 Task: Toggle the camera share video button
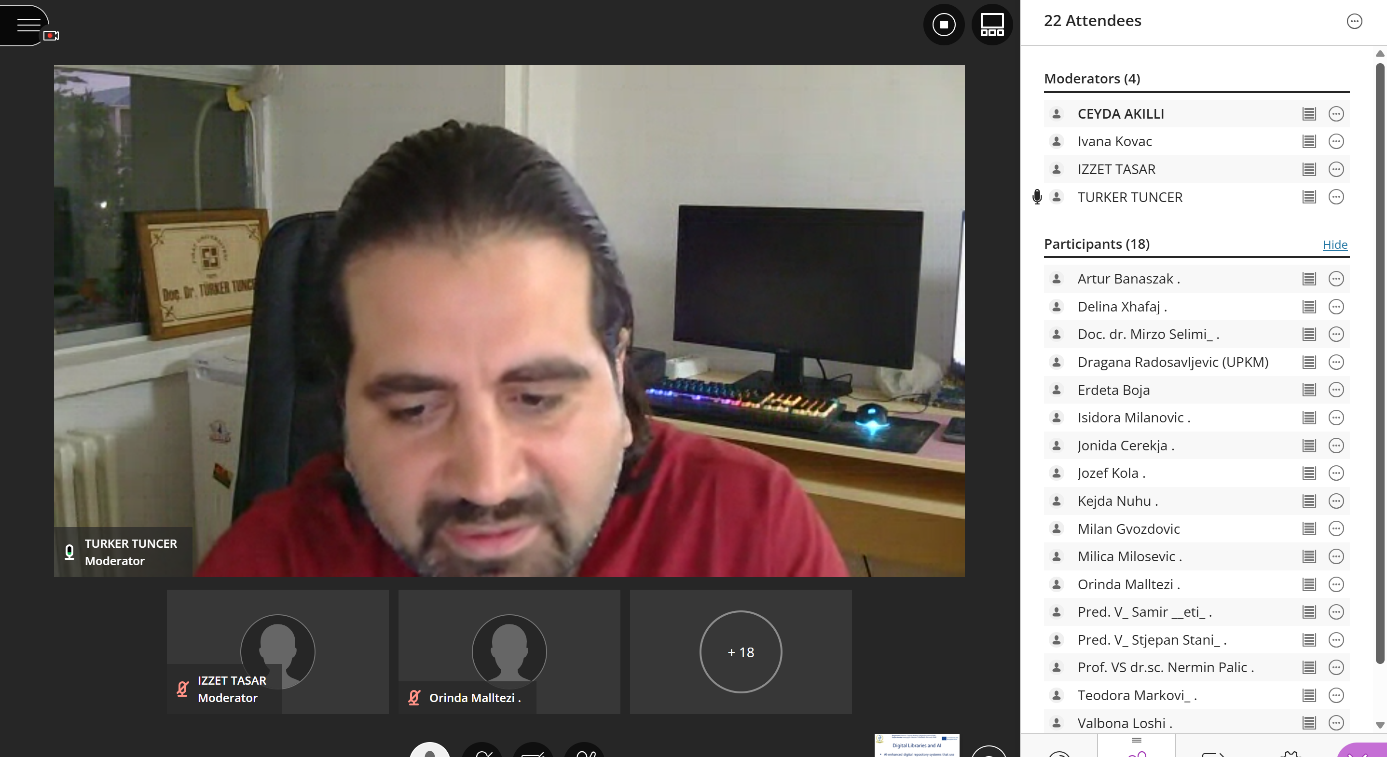point(533,750)
